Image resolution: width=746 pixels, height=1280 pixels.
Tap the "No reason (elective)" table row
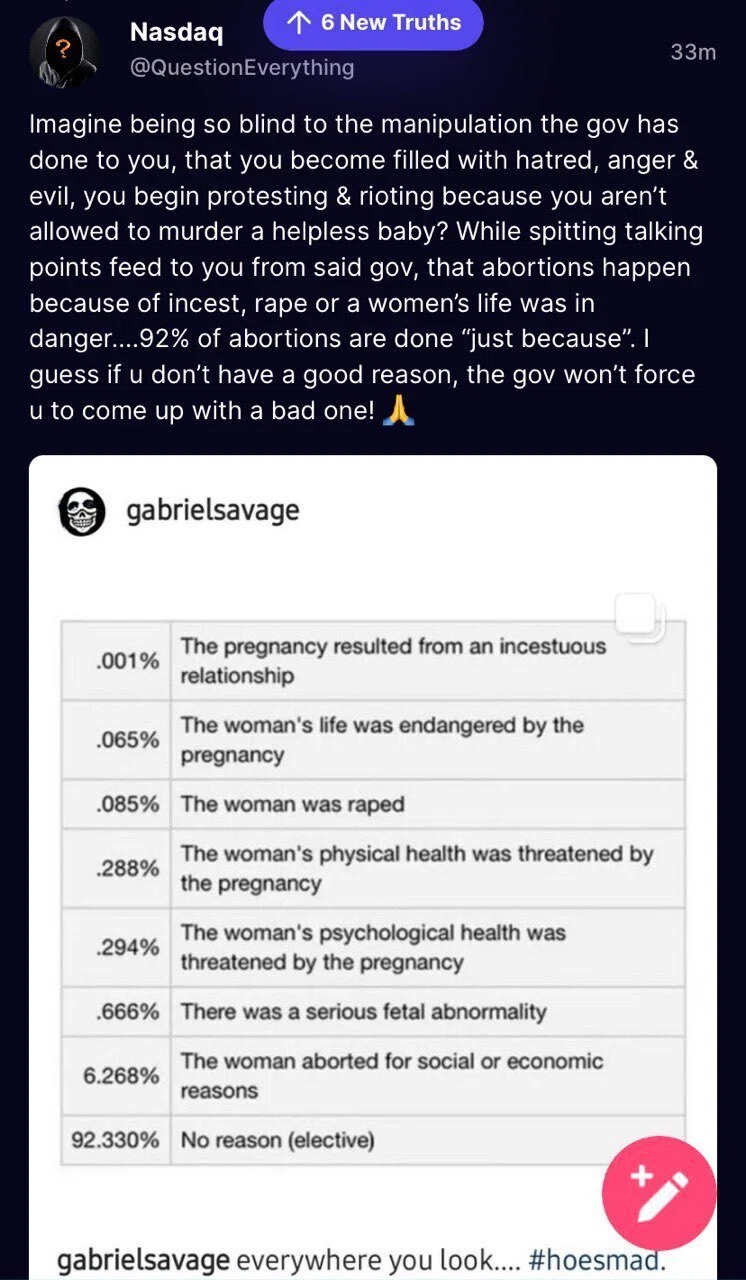pos(373,1140)
